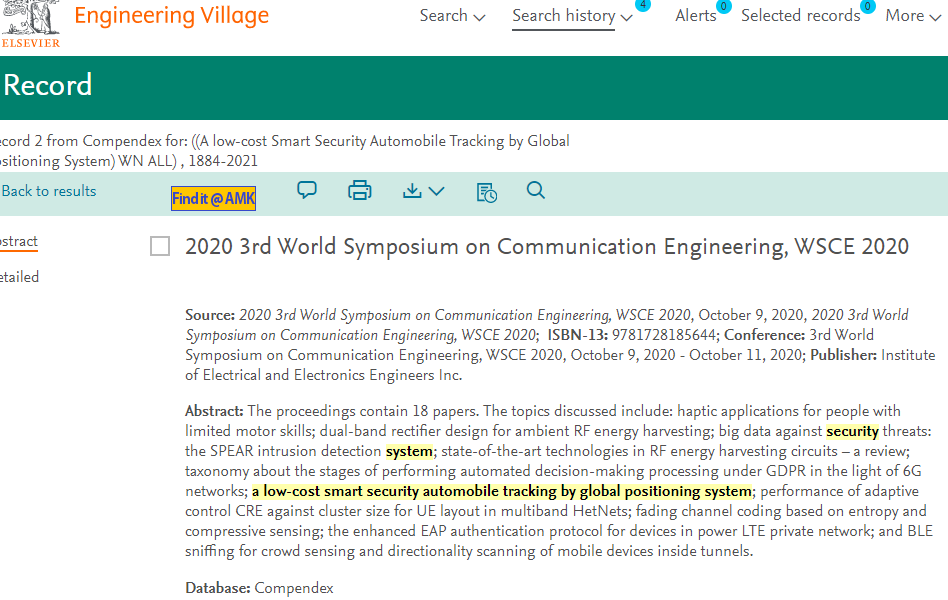Click the Selected records badge count 0
The width and height of the screenshot is (948, 600).
pos(868,6)
